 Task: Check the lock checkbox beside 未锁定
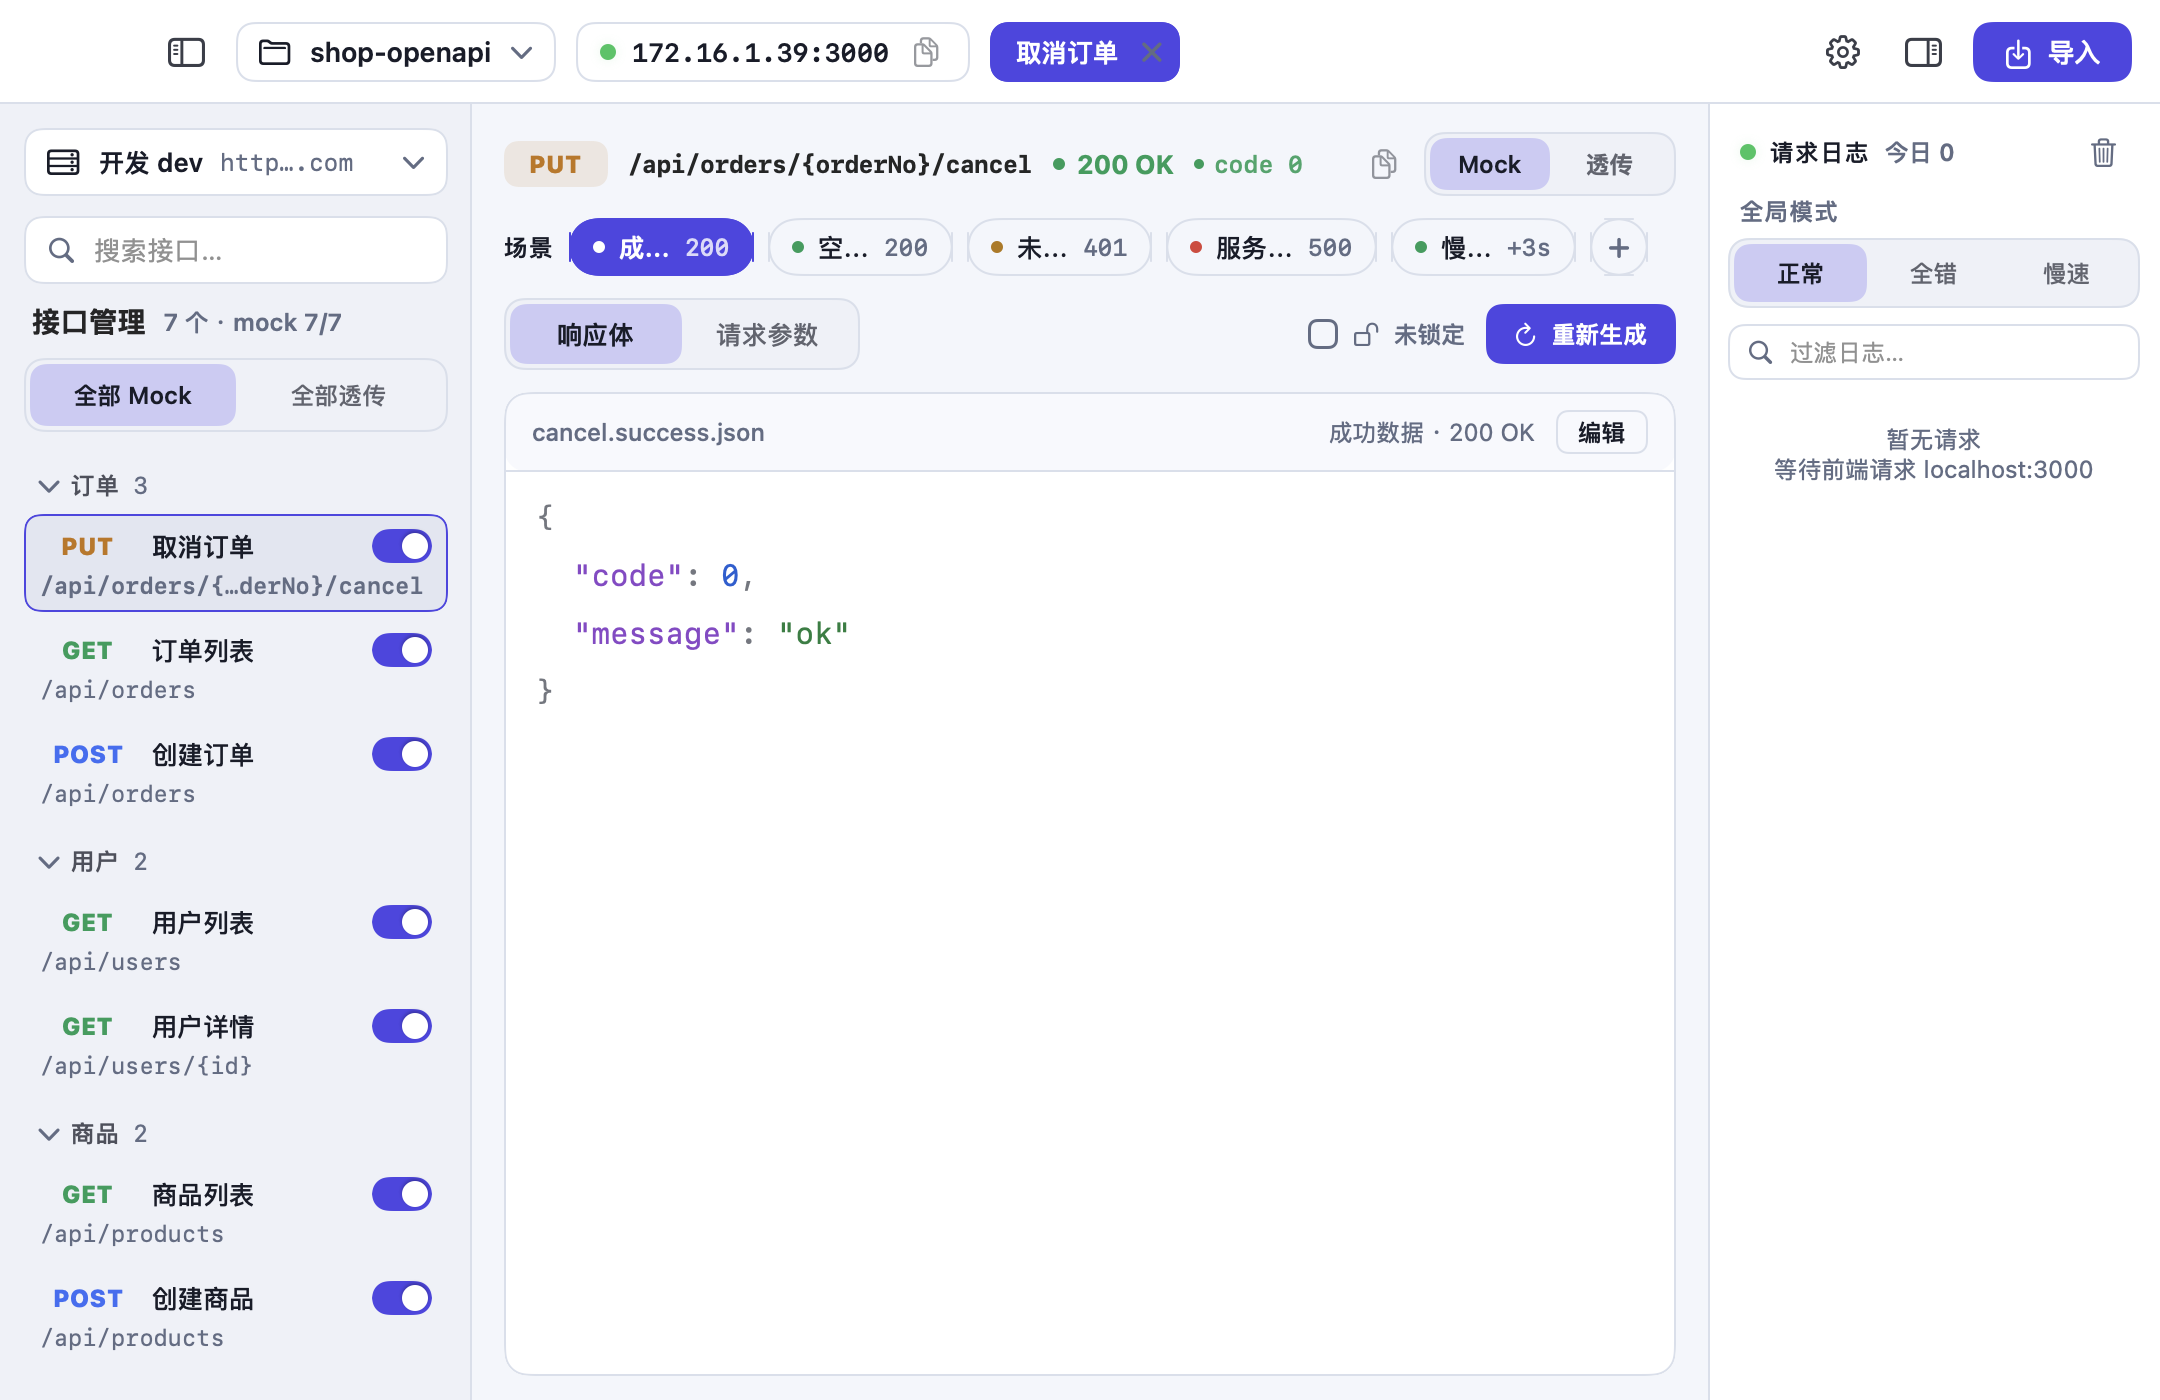(x=1322, y=334)
